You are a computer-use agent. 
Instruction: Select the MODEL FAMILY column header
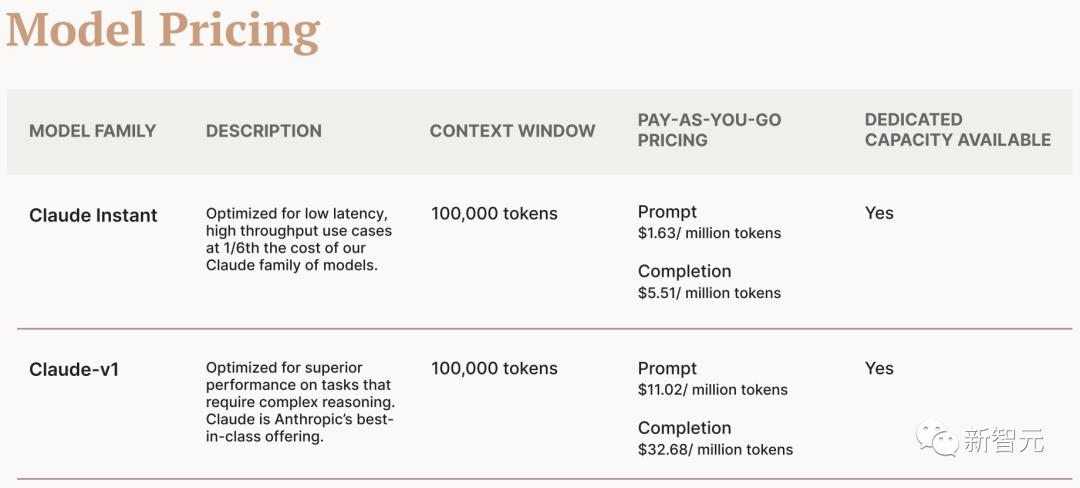pos(92,131)
